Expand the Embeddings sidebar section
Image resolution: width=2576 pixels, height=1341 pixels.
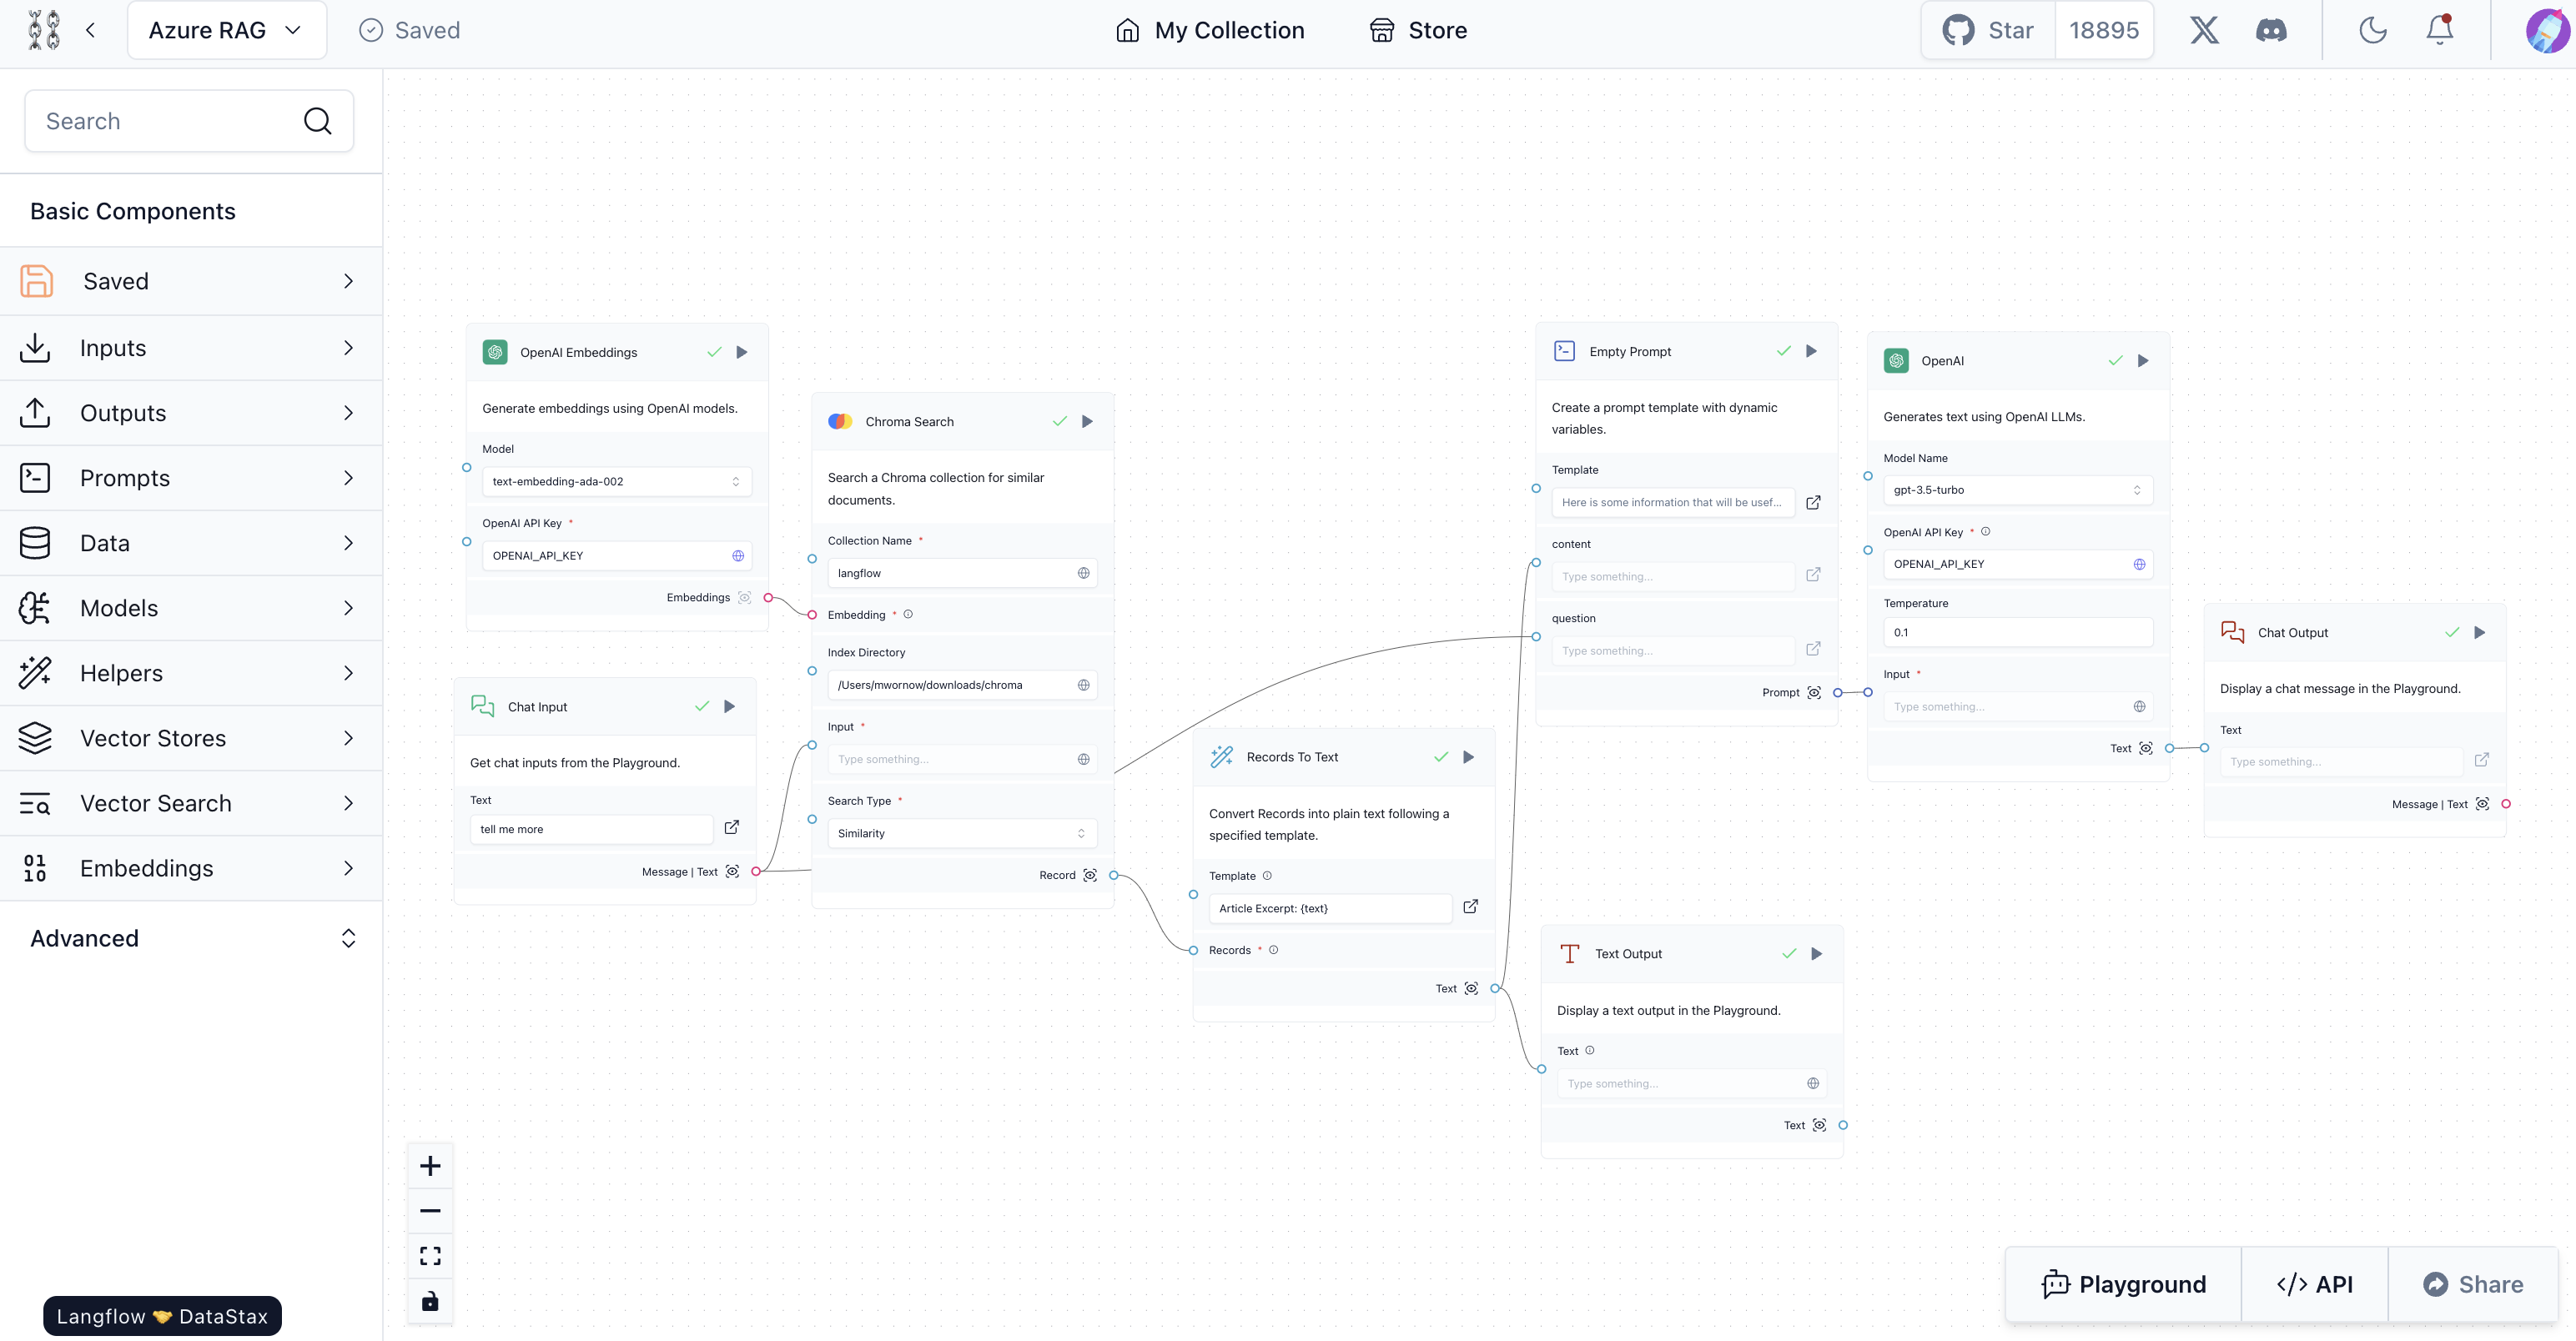point(191,867)
